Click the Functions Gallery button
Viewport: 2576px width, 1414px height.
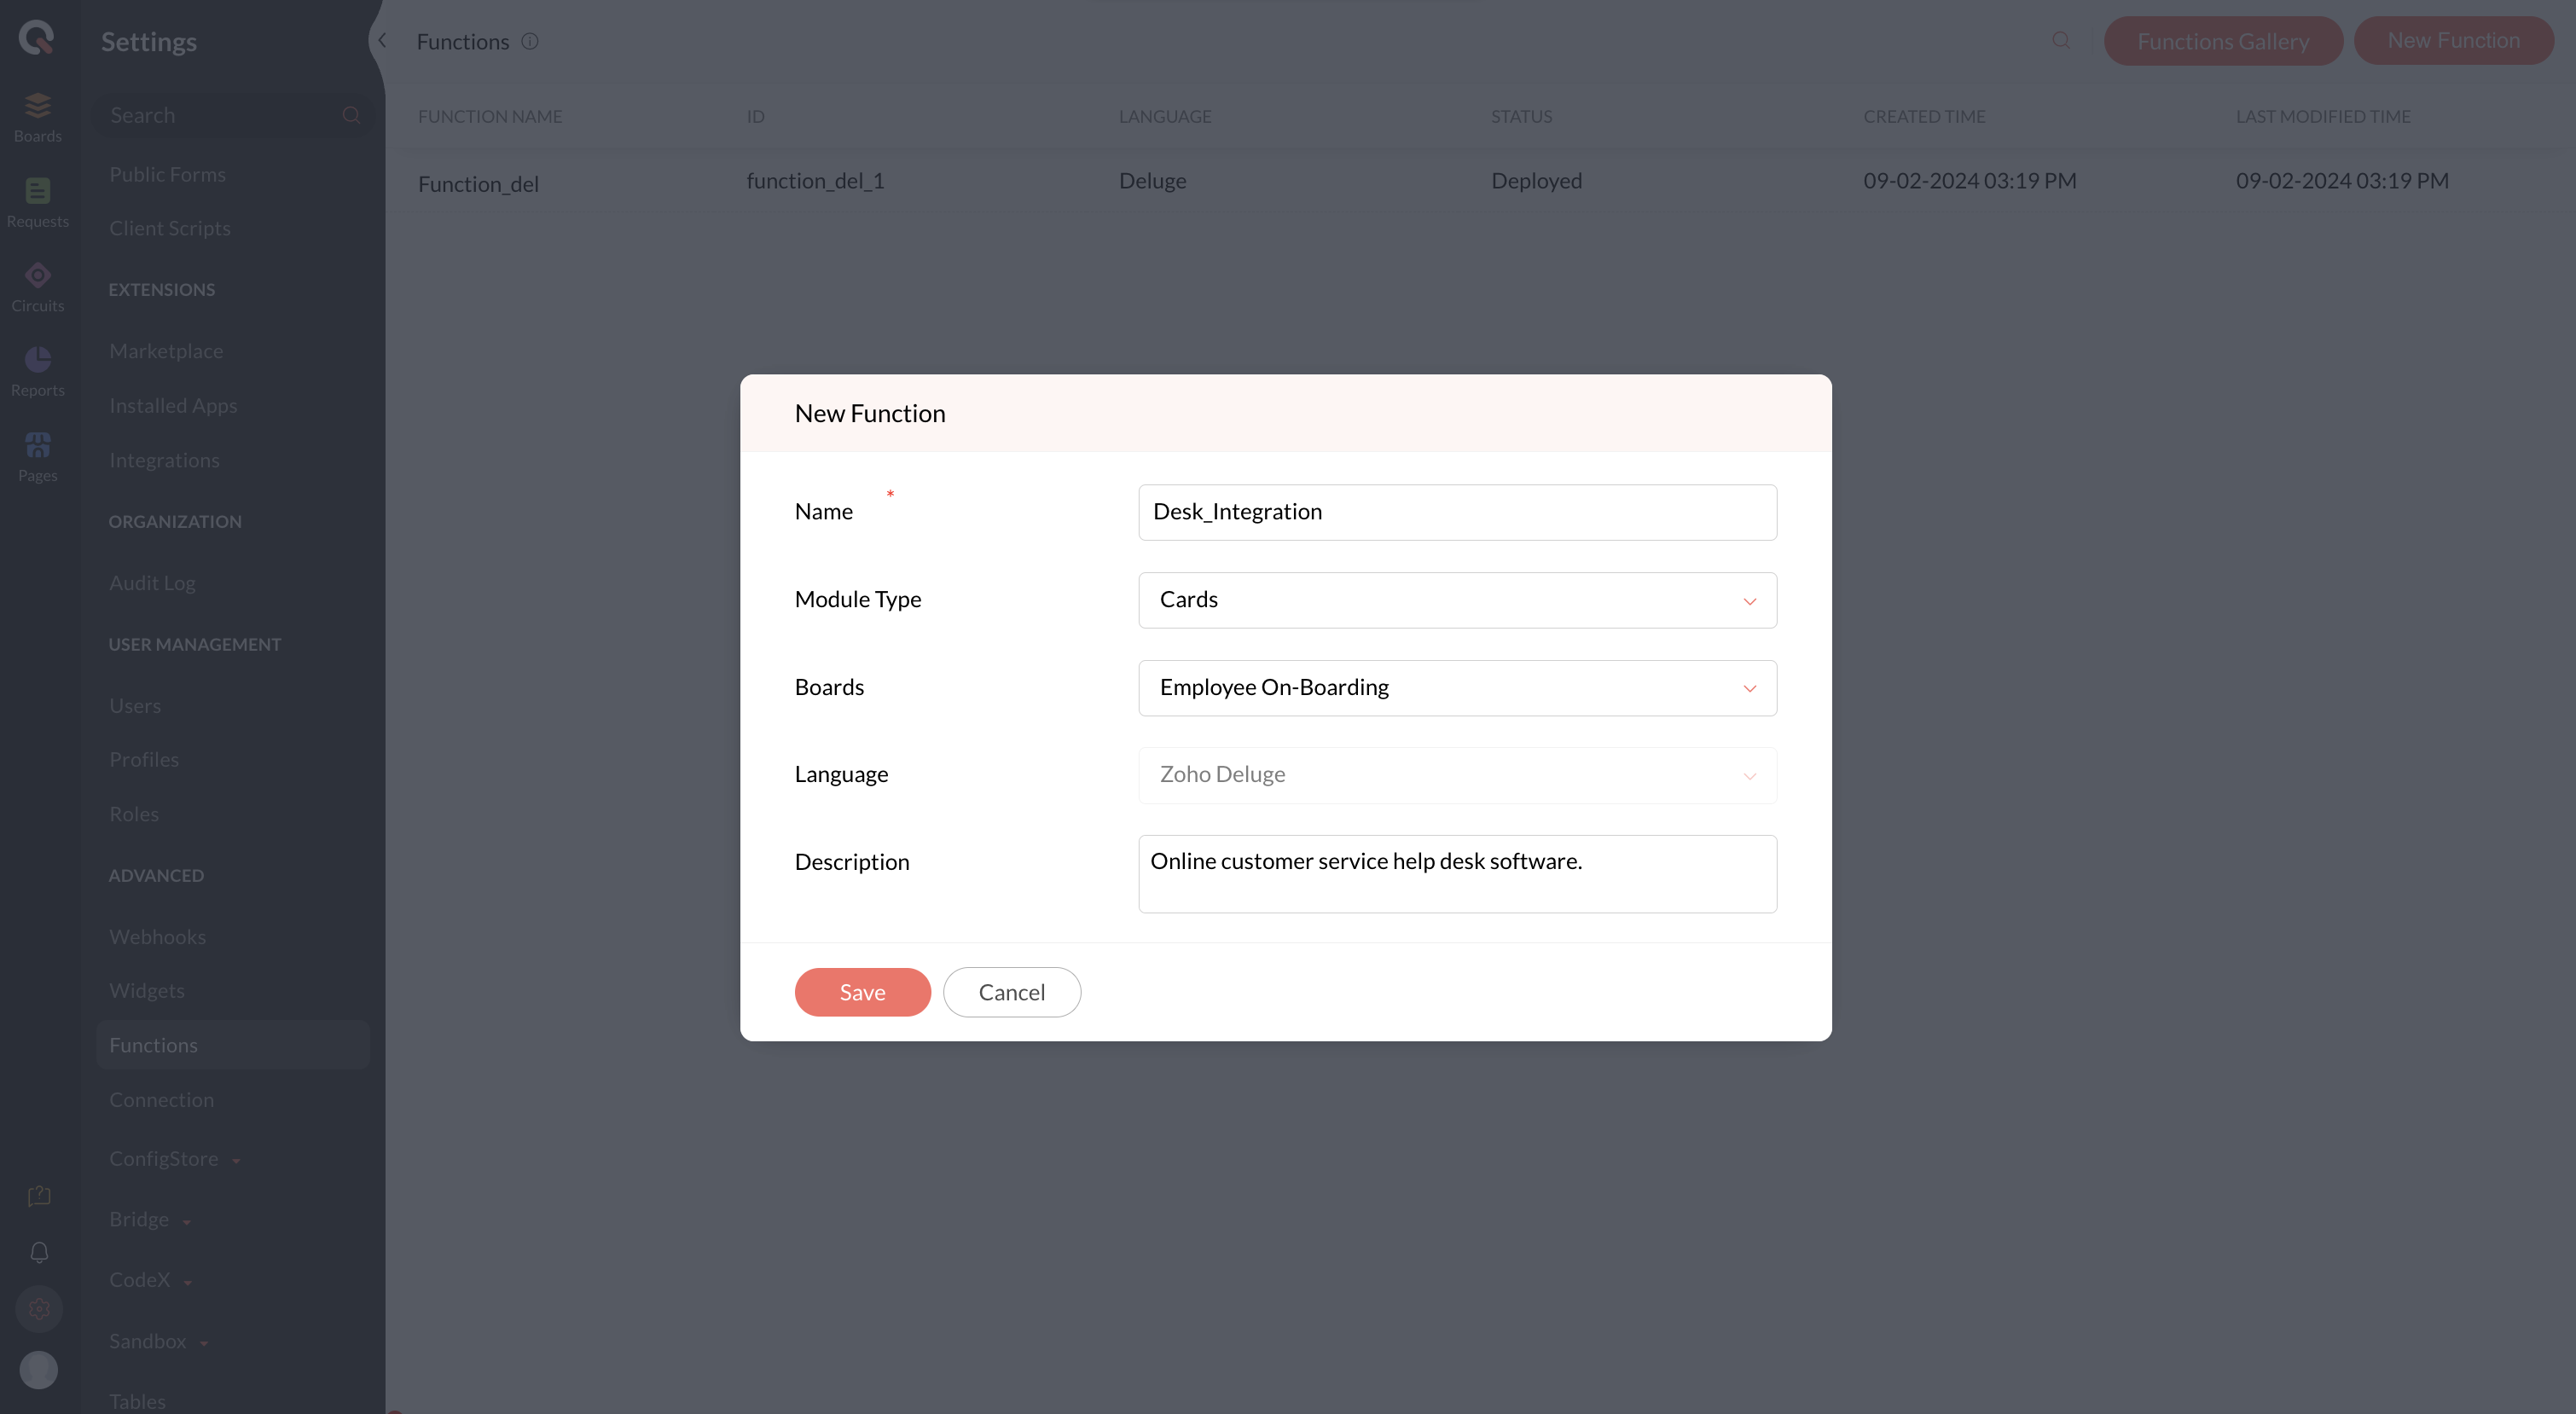(2223, 41)
